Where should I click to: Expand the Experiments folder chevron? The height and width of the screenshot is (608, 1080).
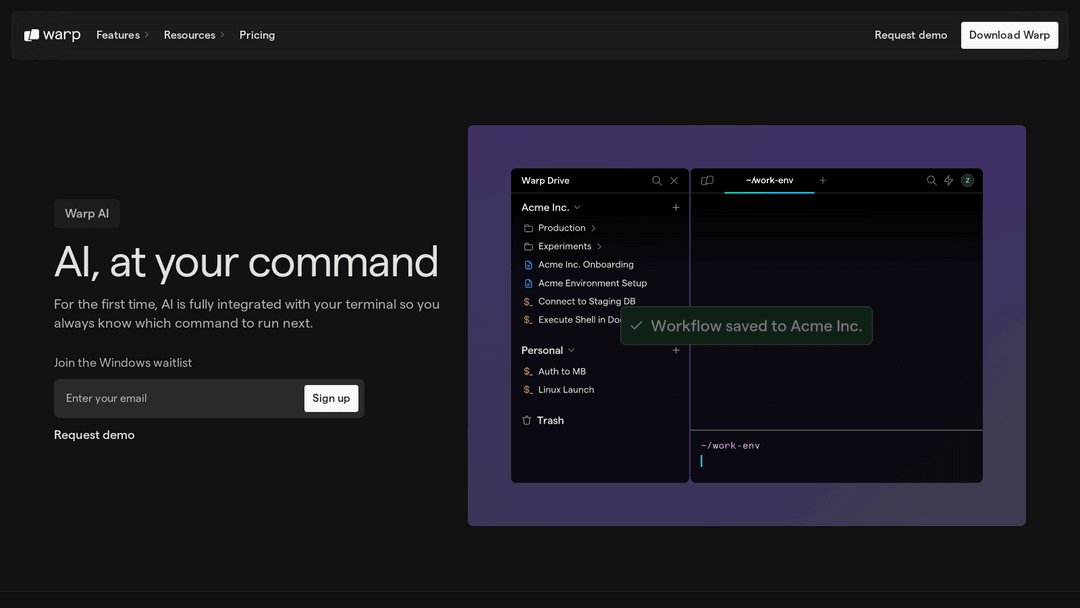(599, 247)
